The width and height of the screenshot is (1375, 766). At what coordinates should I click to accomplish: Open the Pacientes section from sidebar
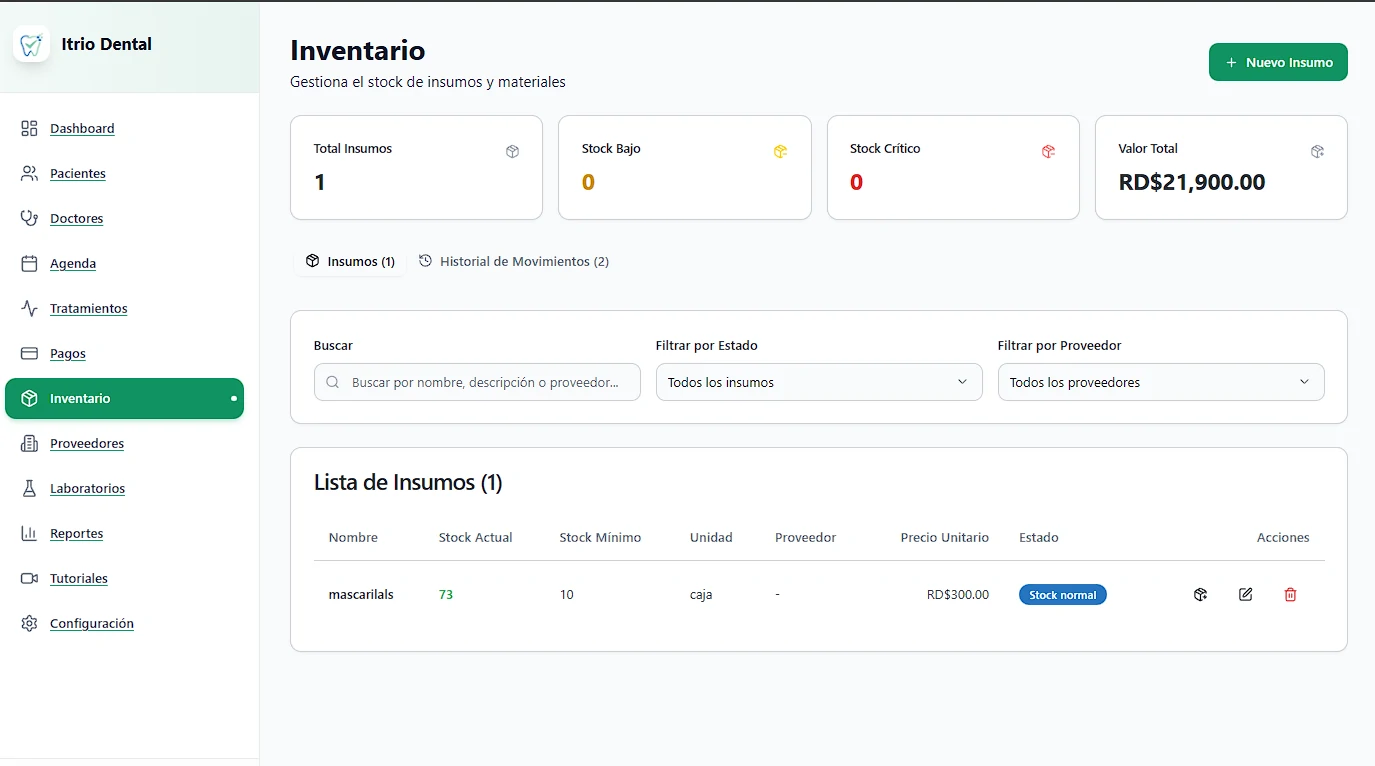(77, 173)
